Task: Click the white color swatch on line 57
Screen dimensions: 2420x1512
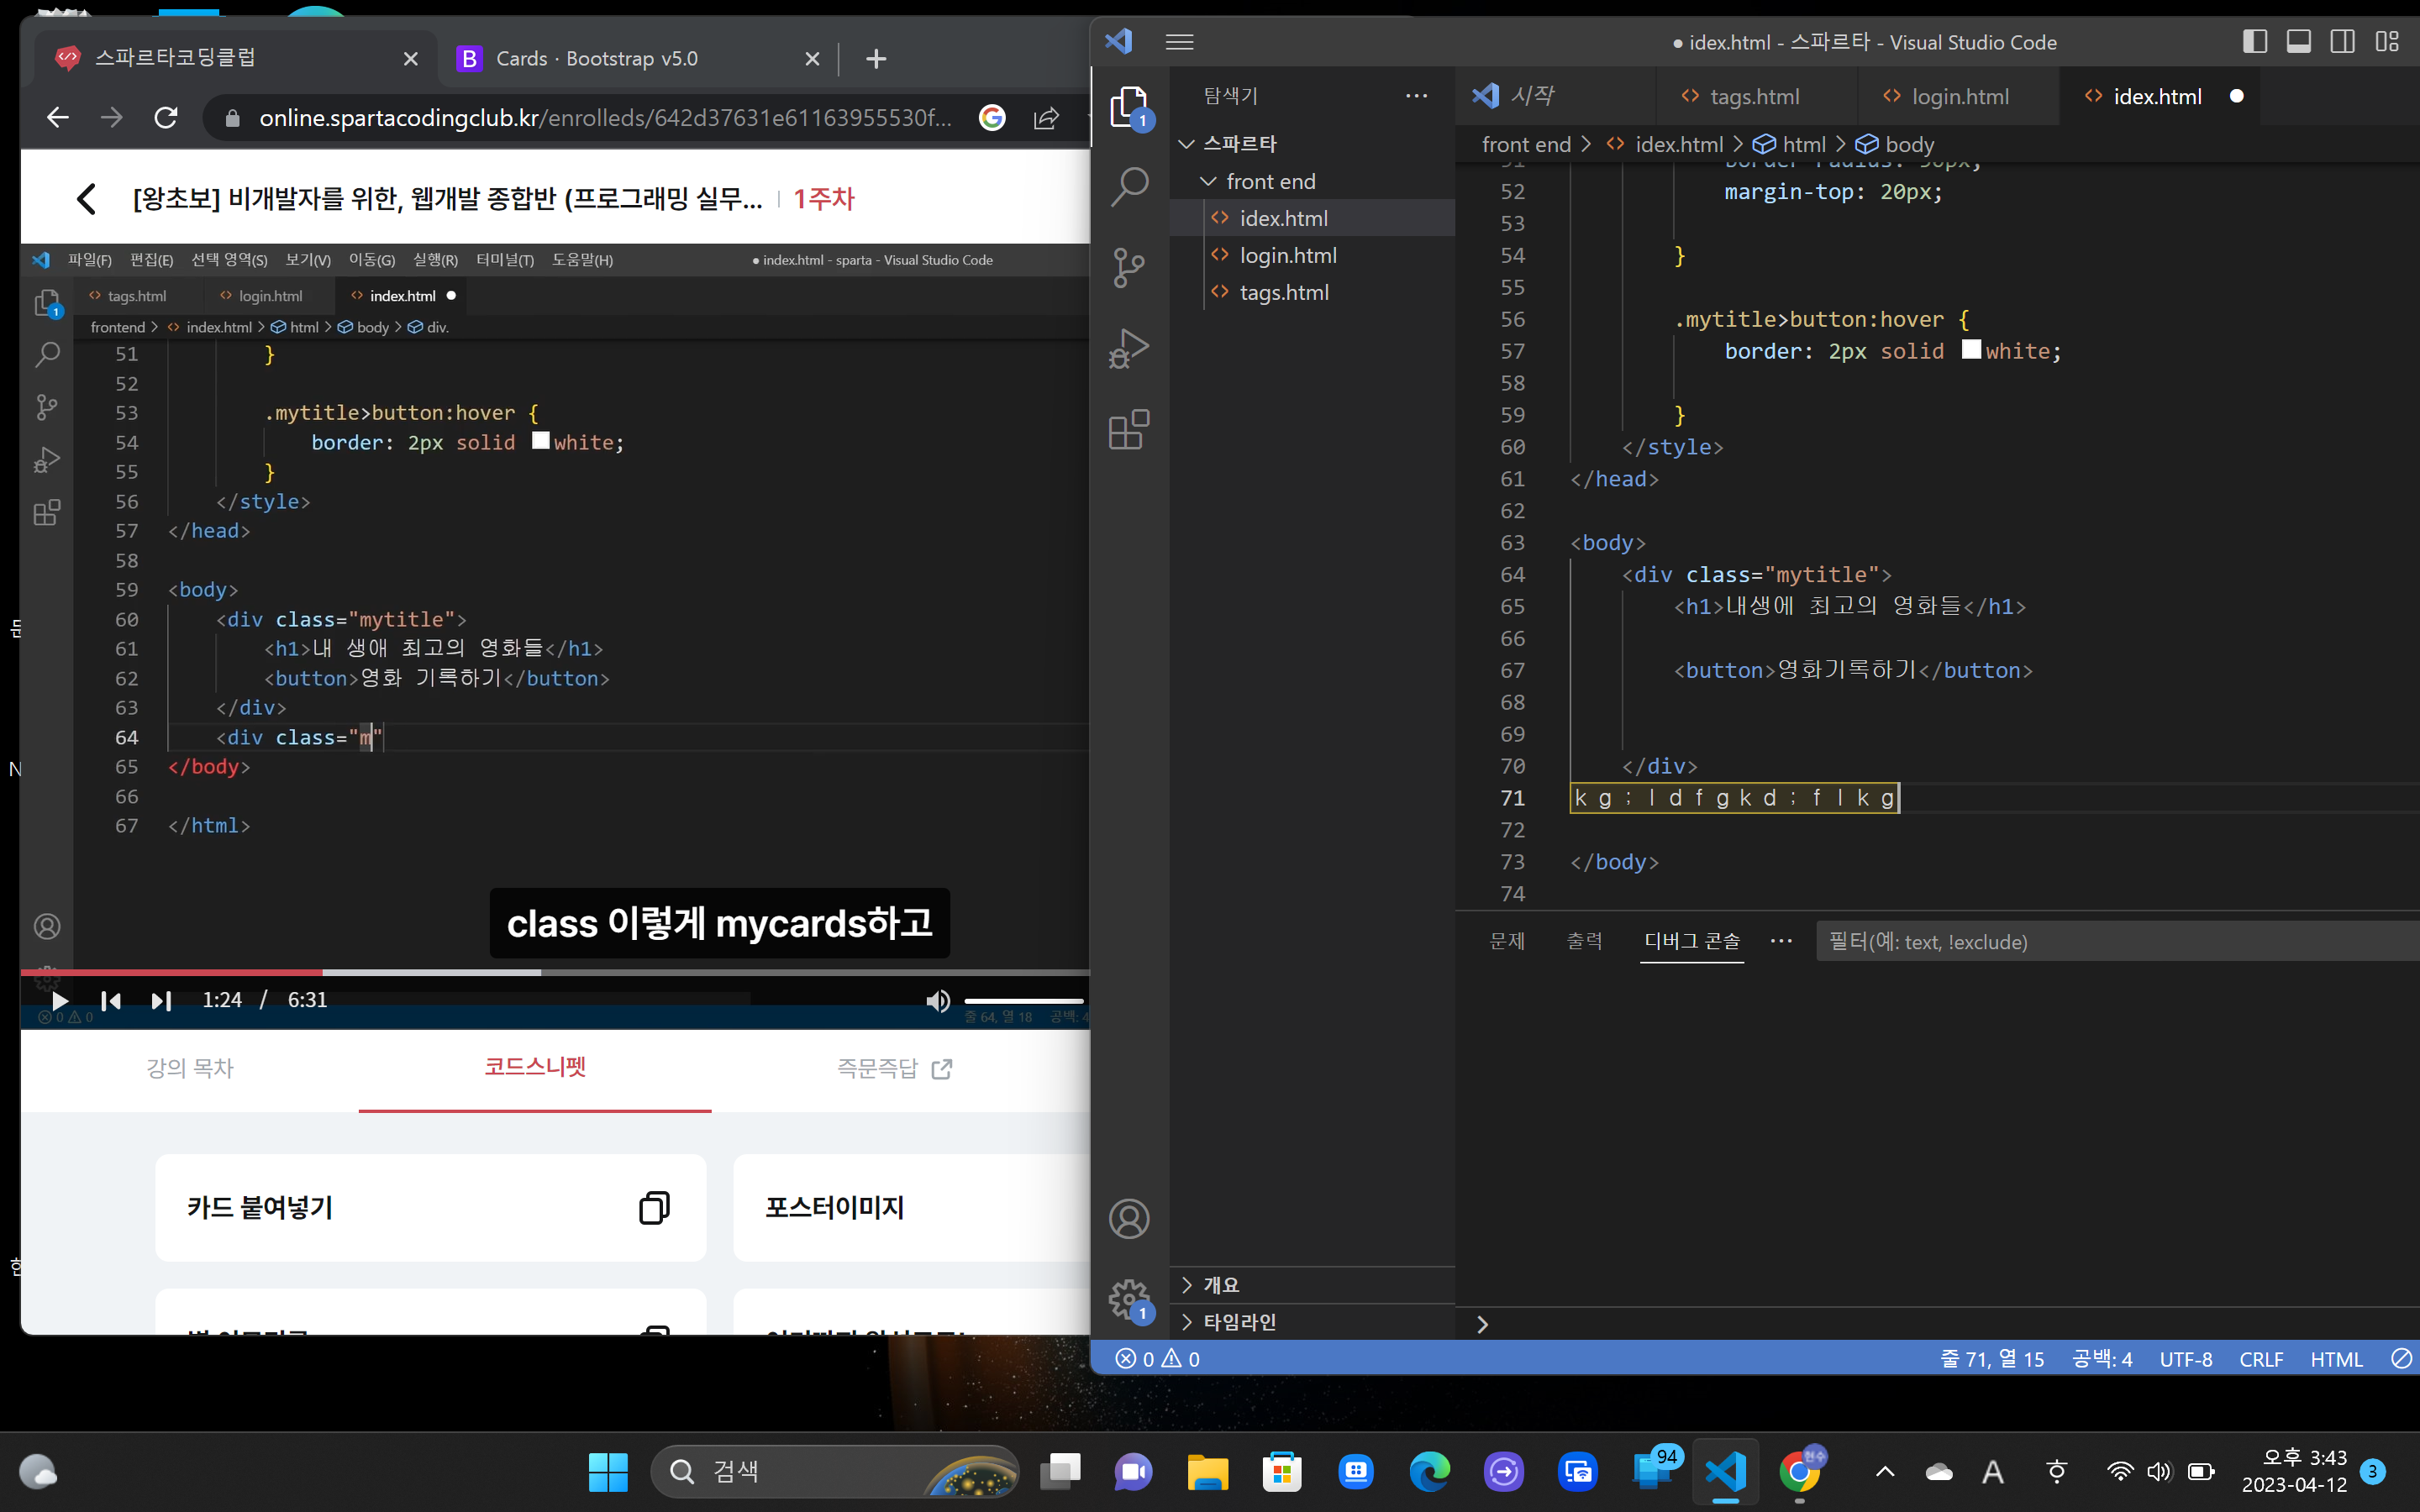Action: coord(1971,349)
